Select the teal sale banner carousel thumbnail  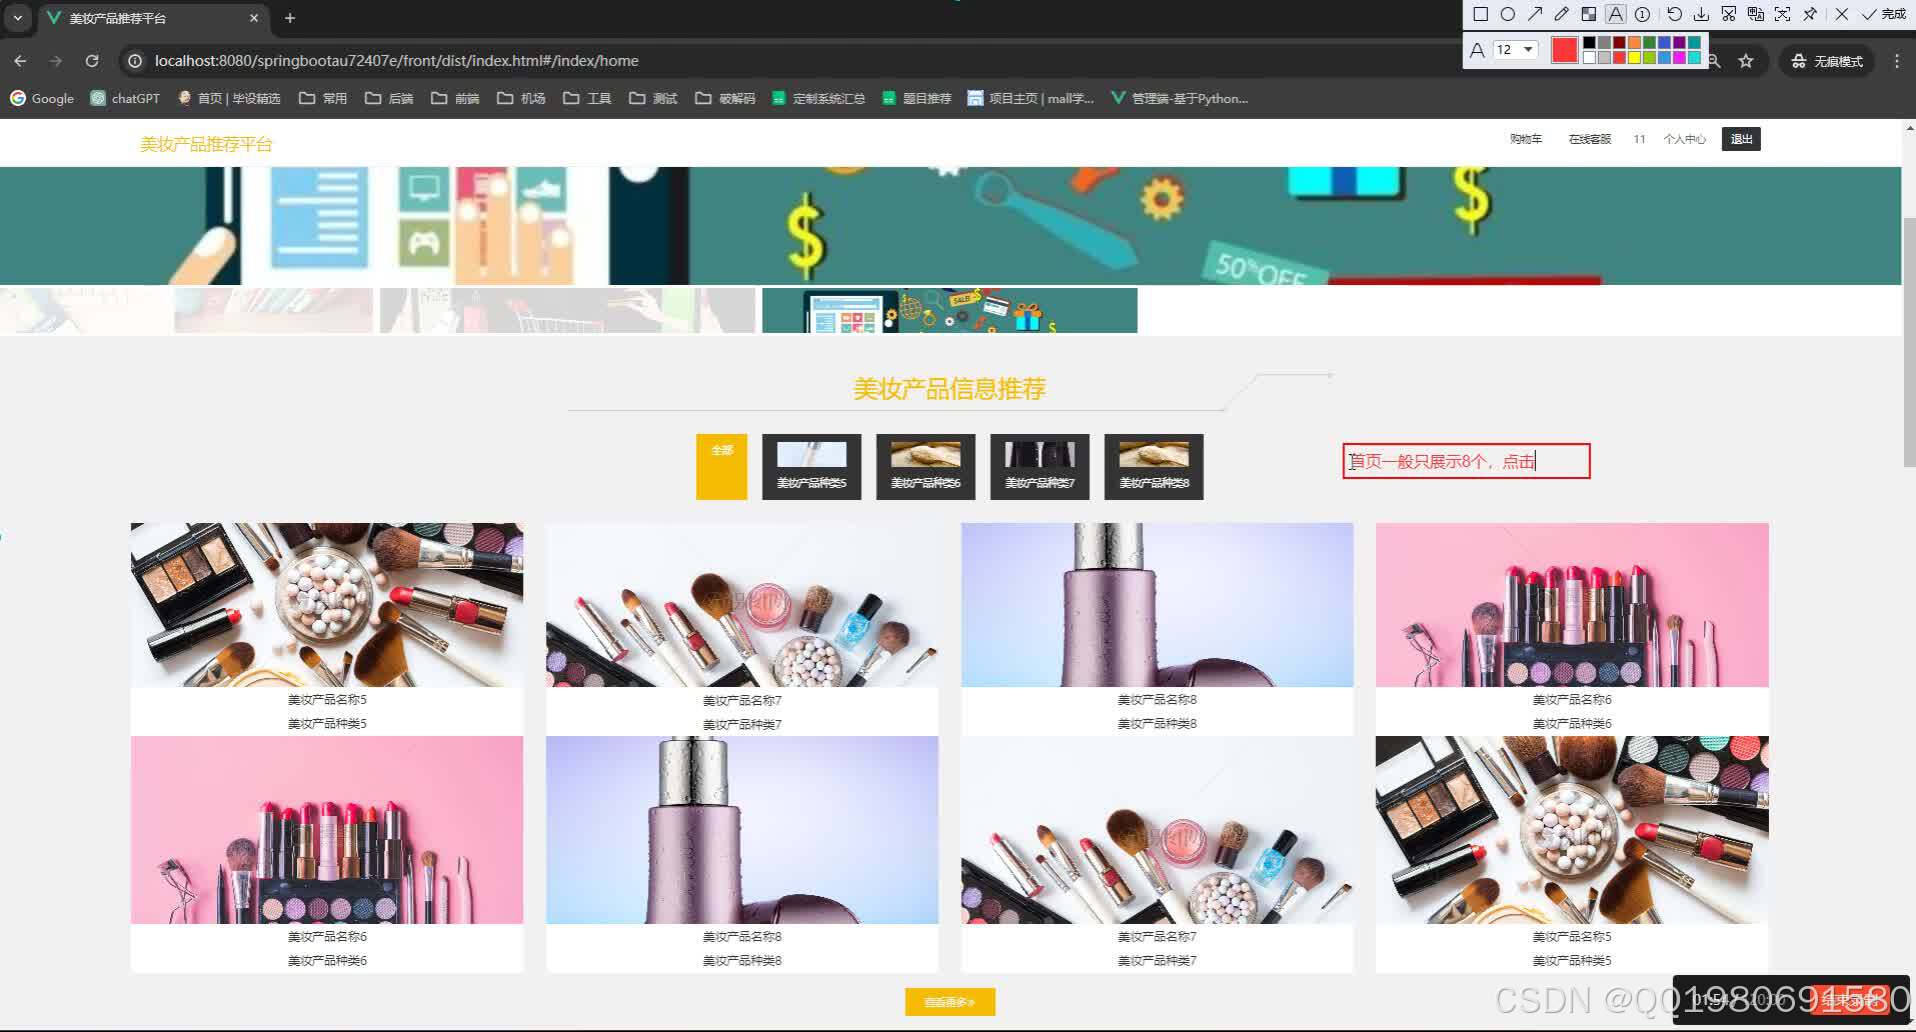click(x=949, y=310)
